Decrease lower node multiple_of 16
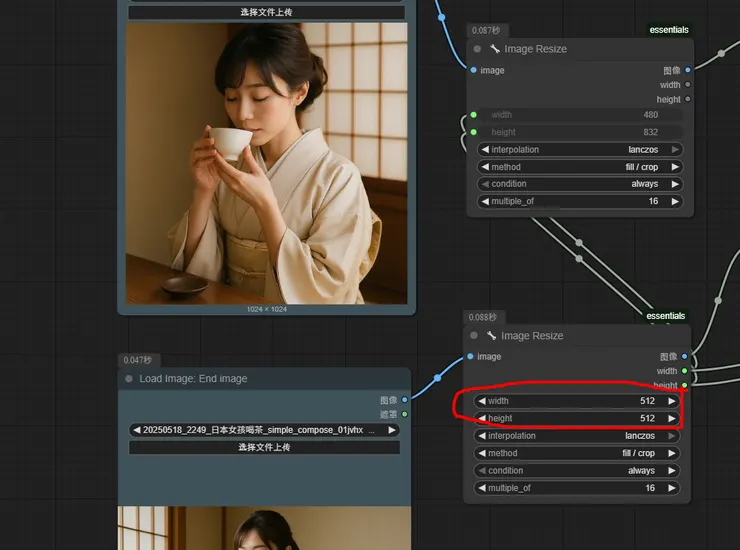Screen dimensions: 740x550 481,488
